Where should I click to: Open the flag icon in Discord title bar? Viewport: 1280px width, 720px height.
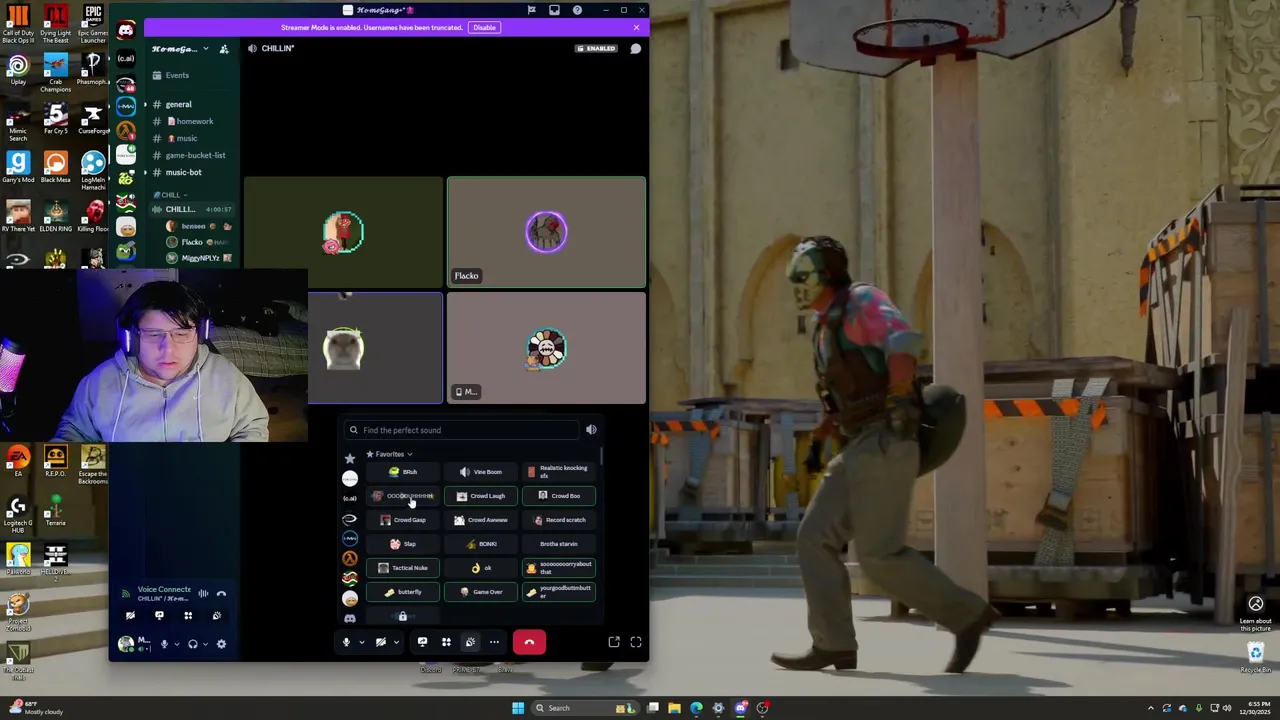531,10
